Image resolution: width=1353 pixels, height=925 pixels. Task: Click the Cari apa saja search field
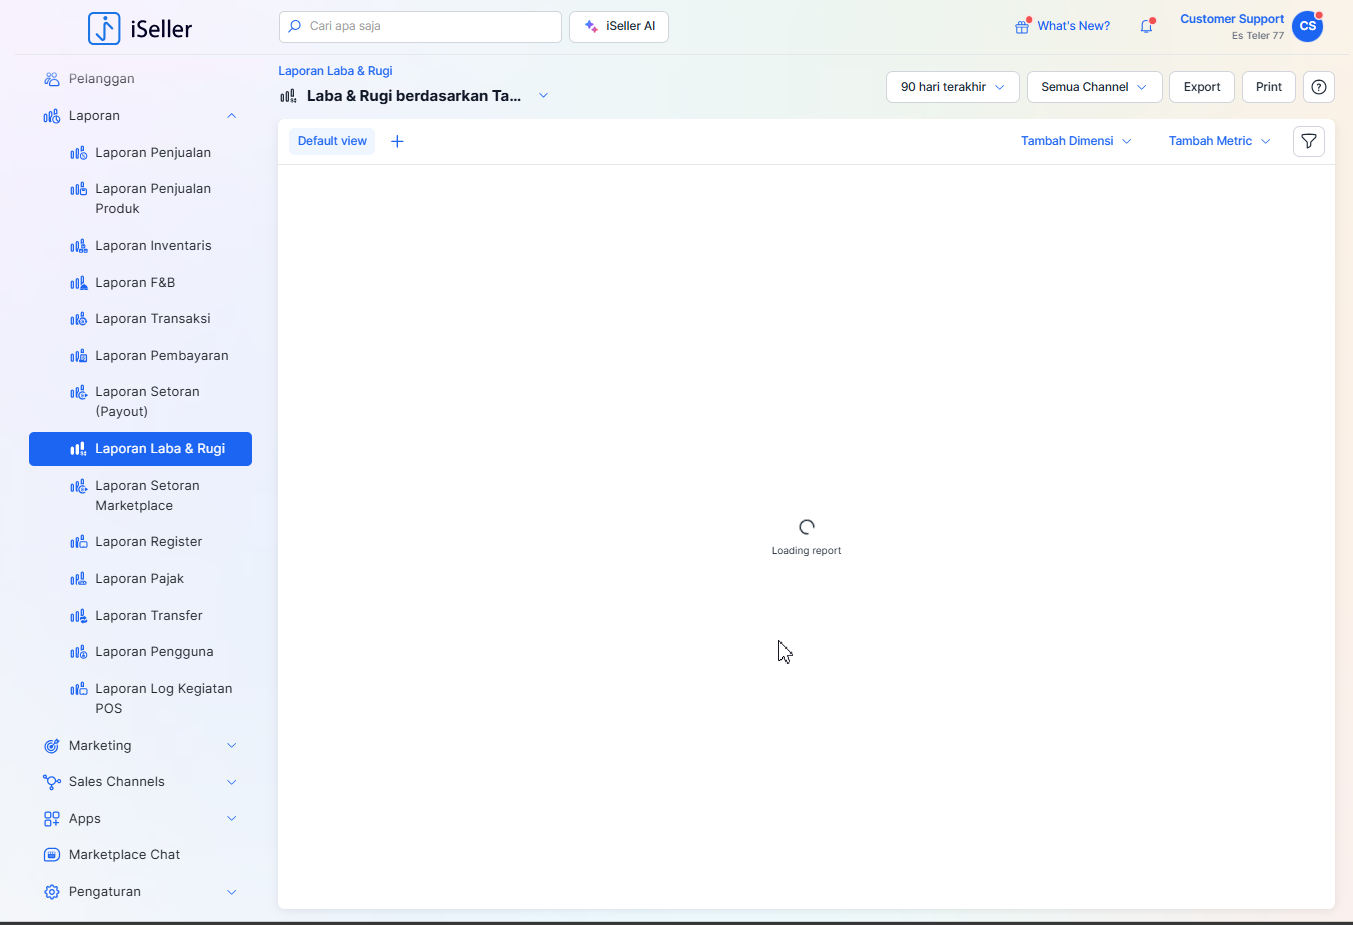click(x=420, y=27)
